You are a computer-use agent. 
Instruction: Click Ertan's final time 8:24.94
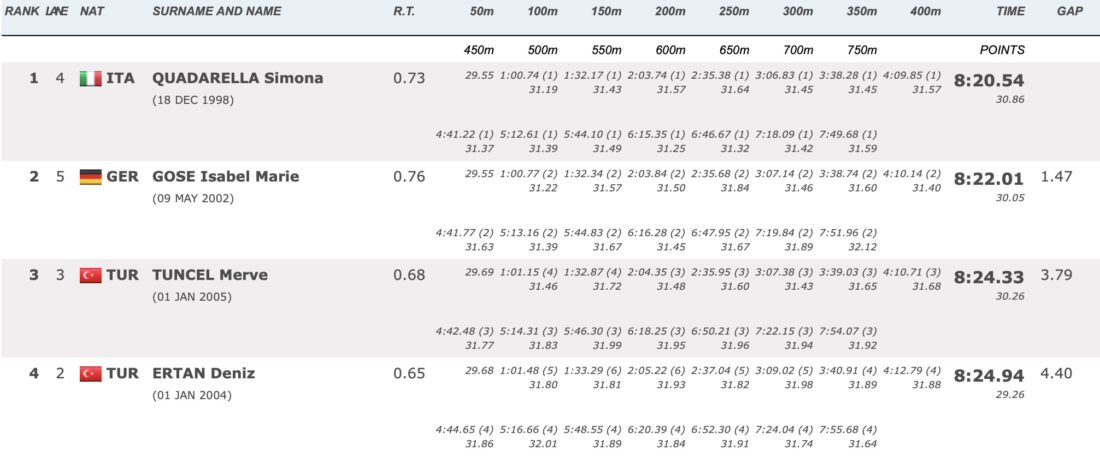click(989, 376)
